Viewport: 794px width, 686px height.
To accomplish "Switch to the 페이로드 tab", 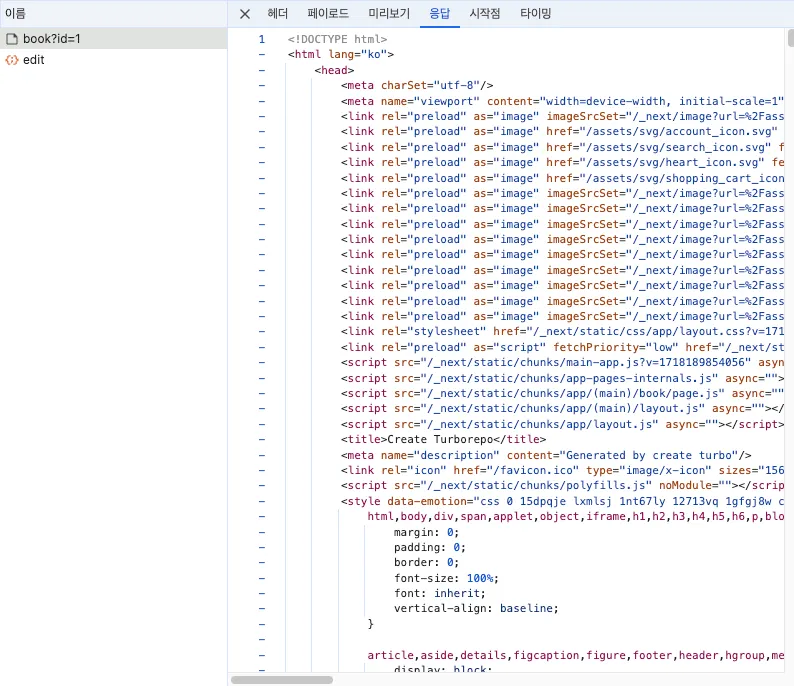I will [328, 14].
